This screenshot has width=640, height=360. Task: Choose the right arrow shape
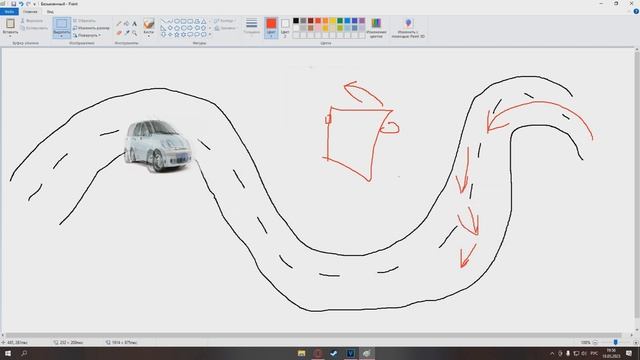190,28
